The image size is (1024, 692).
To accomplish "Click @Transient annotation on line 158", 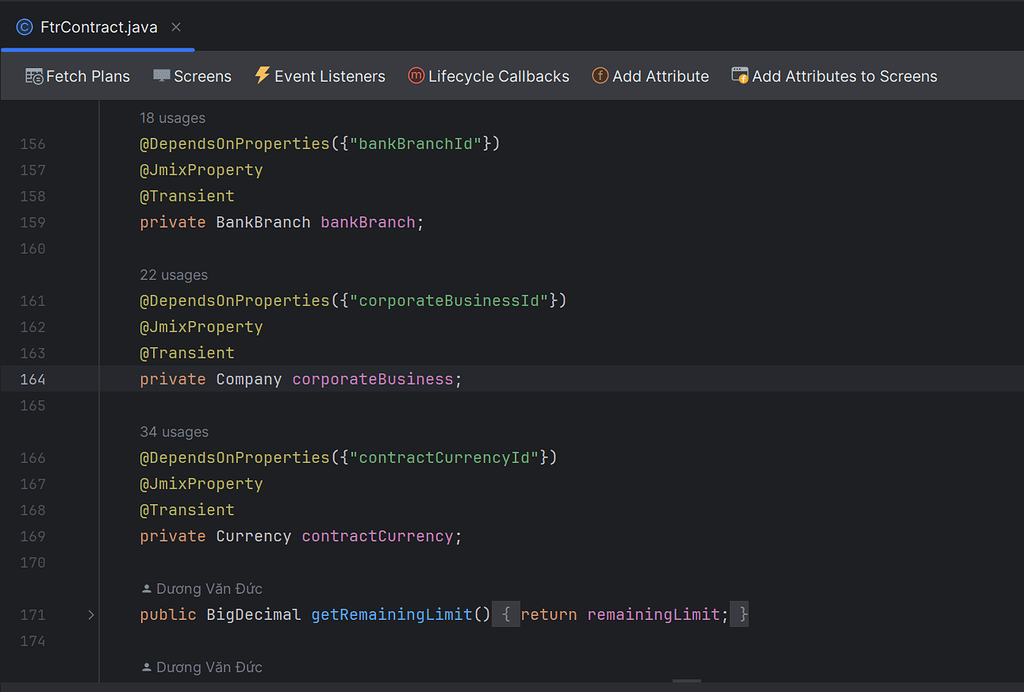I will 187,197.
